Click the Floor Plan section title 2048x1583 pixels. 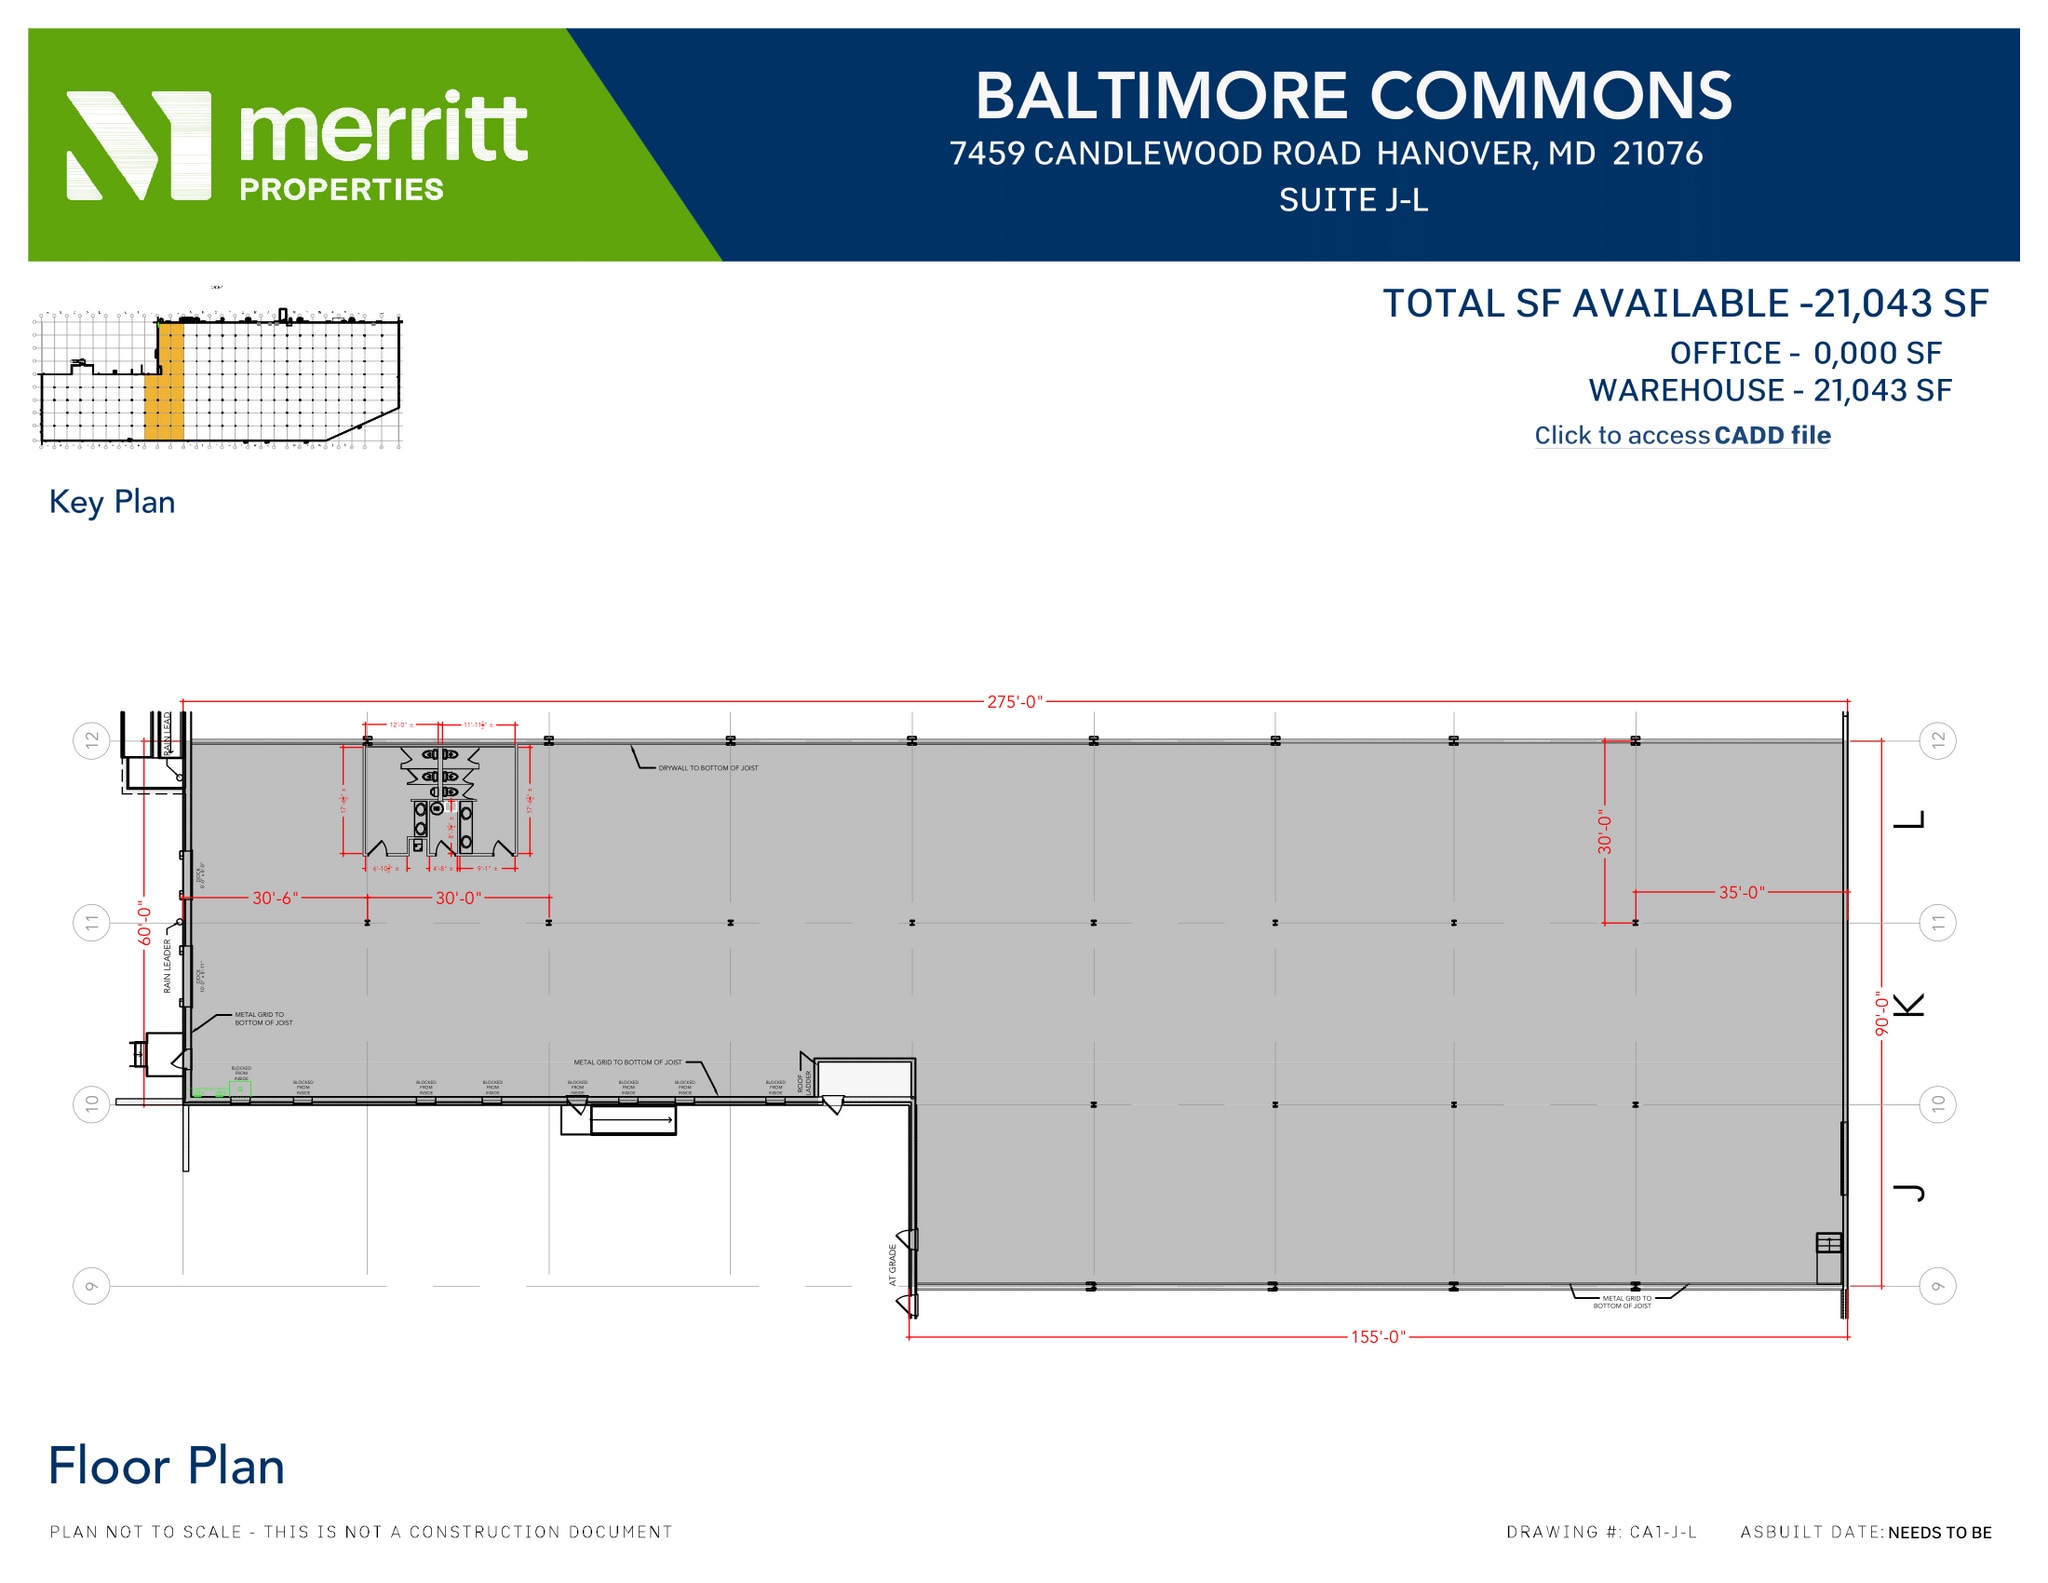tap(168, 1466)
